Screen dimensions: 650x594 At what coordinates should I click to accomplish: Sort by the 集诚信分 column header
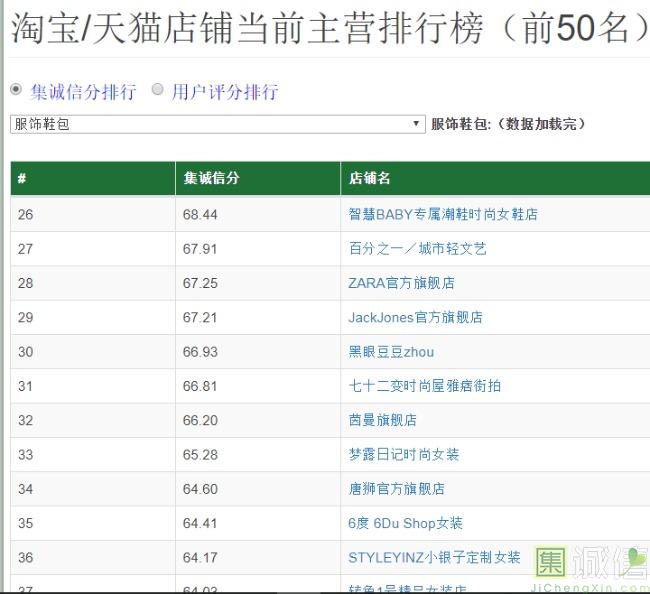point(211,178)
